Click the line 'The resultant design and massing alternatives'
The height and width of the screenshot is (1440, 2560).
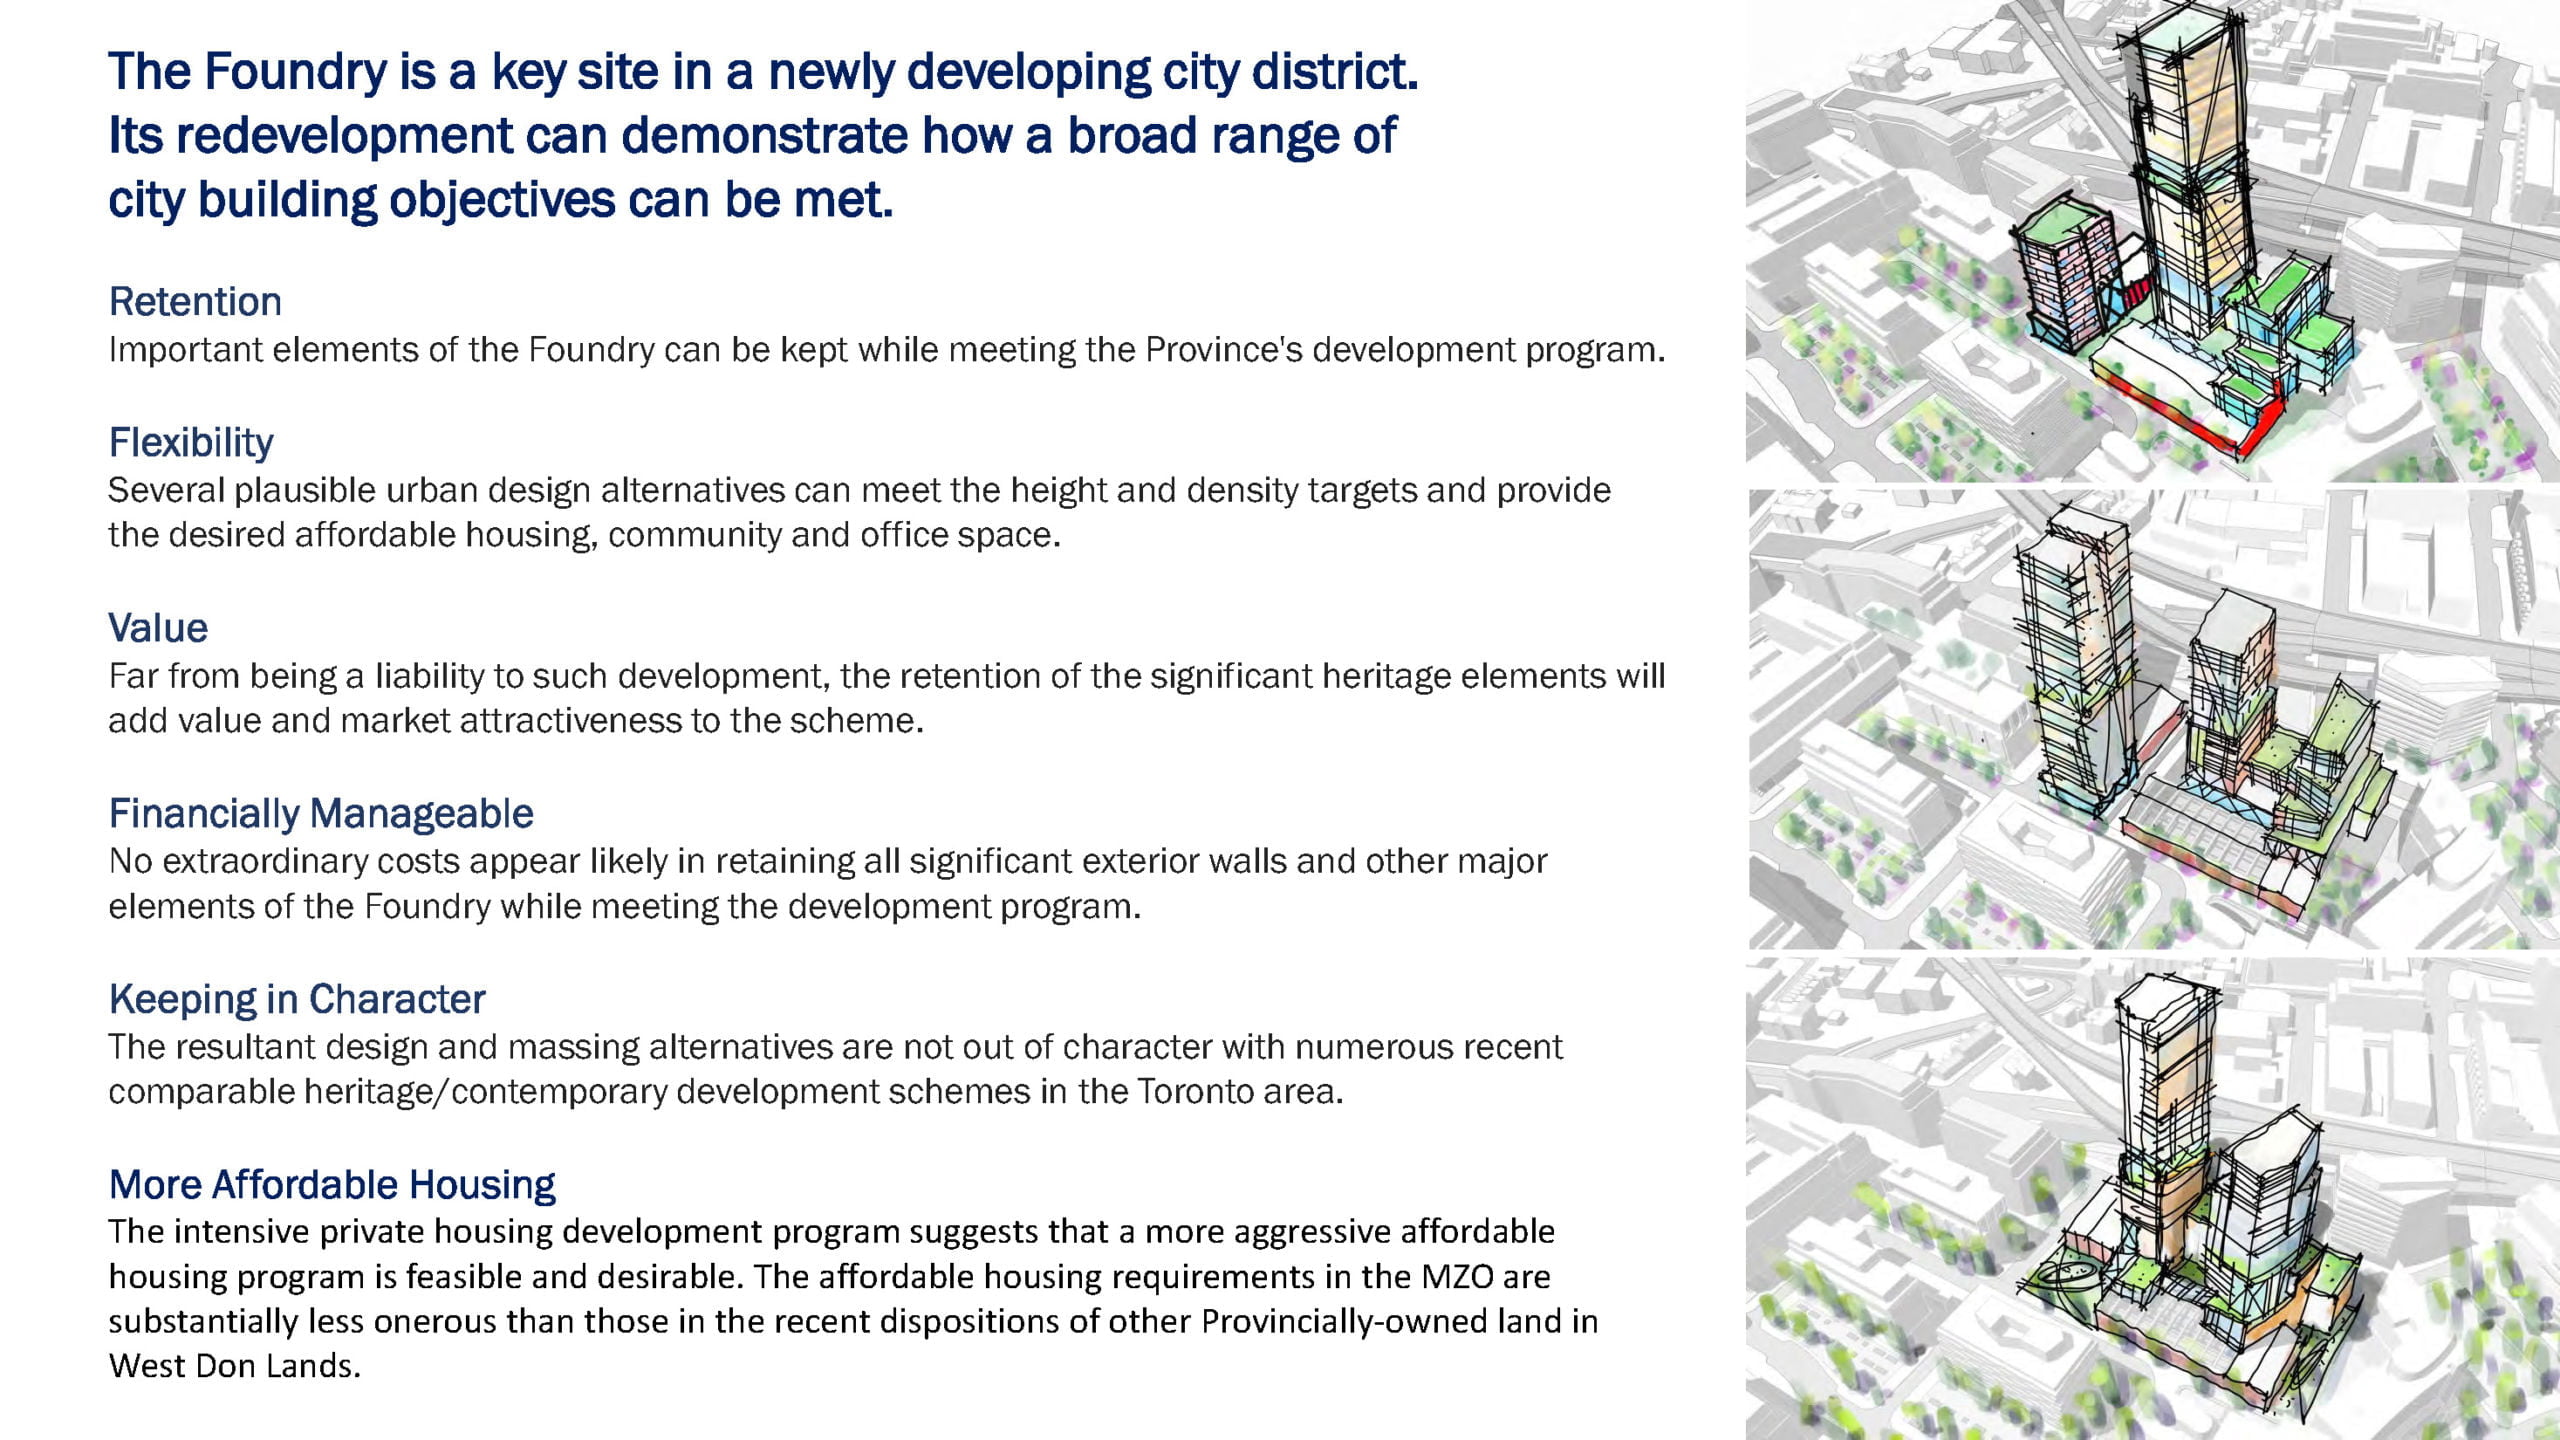point(835,1047)
